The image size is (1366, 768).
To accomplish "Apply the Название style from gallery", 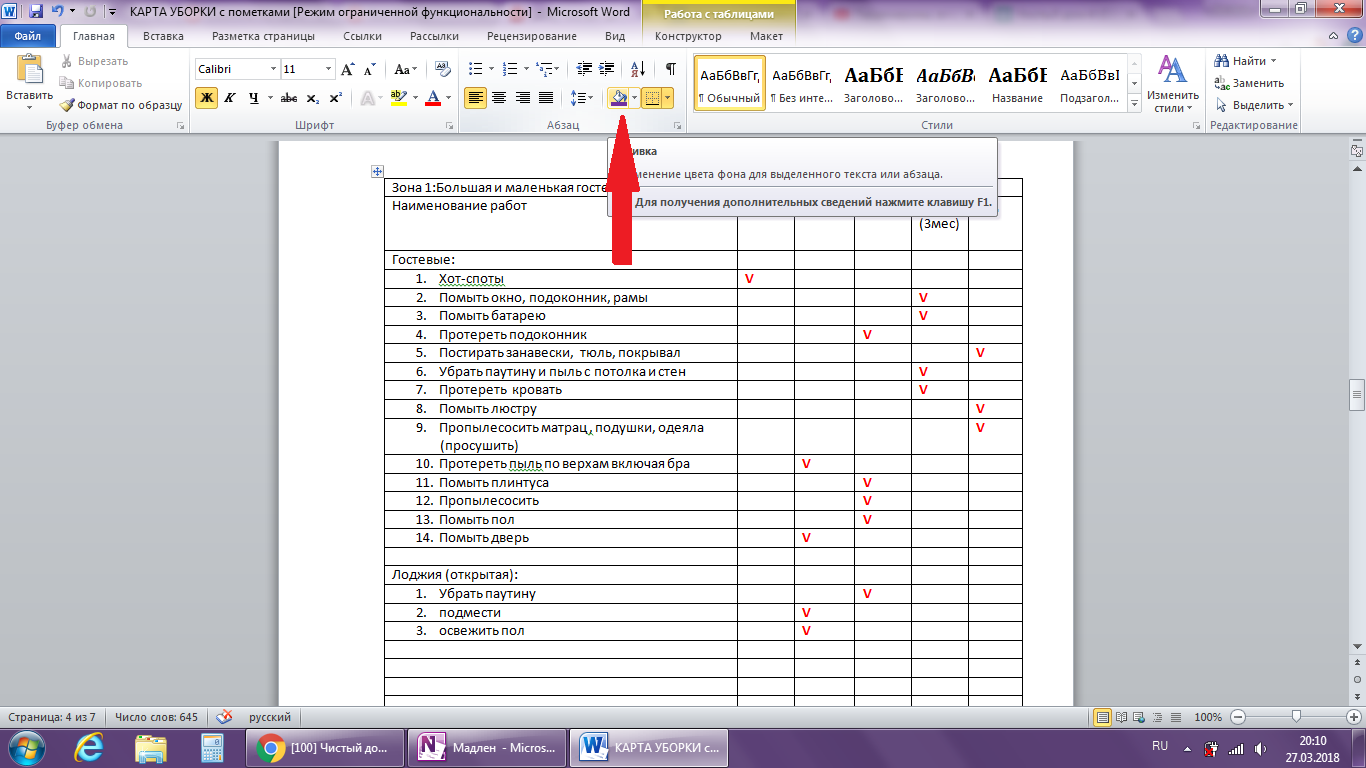I will click(x=1017, y=85).
